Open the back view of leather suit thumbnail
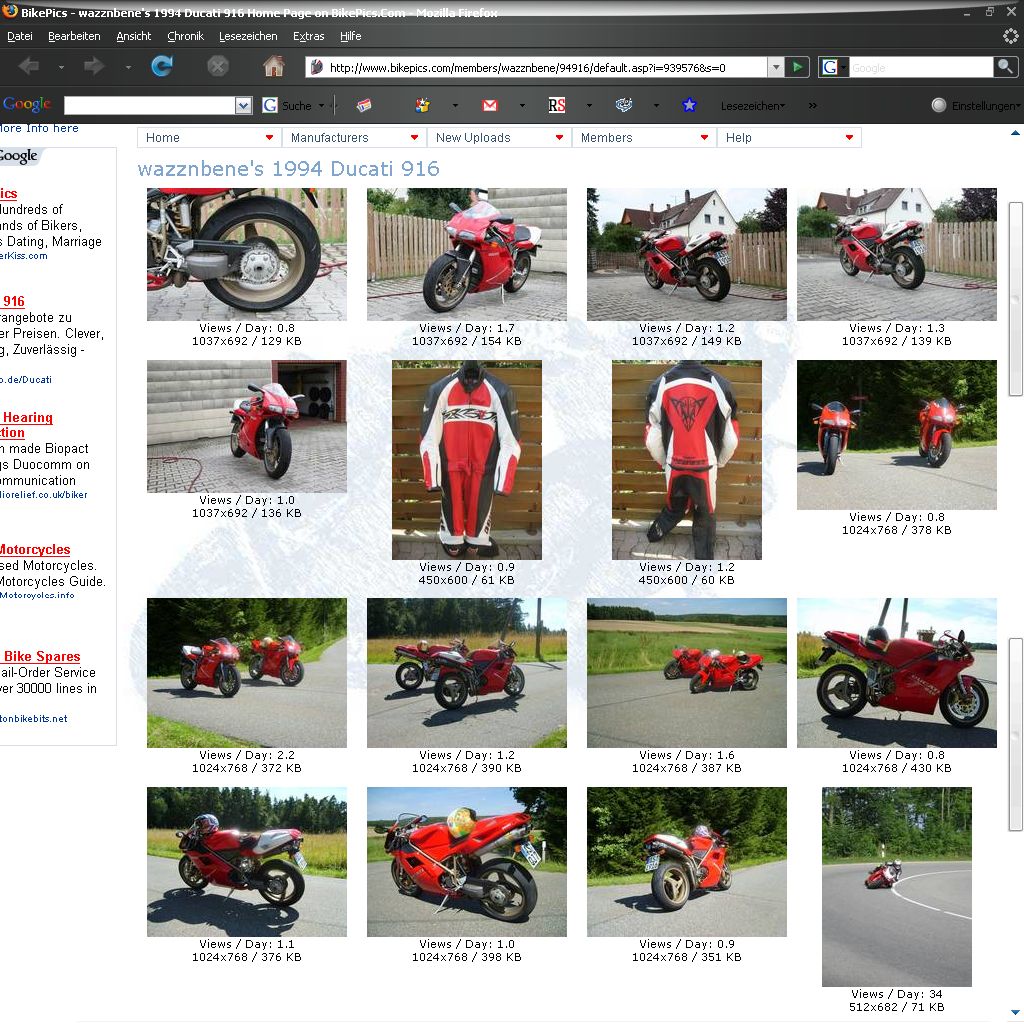 [x=687, y=460]
